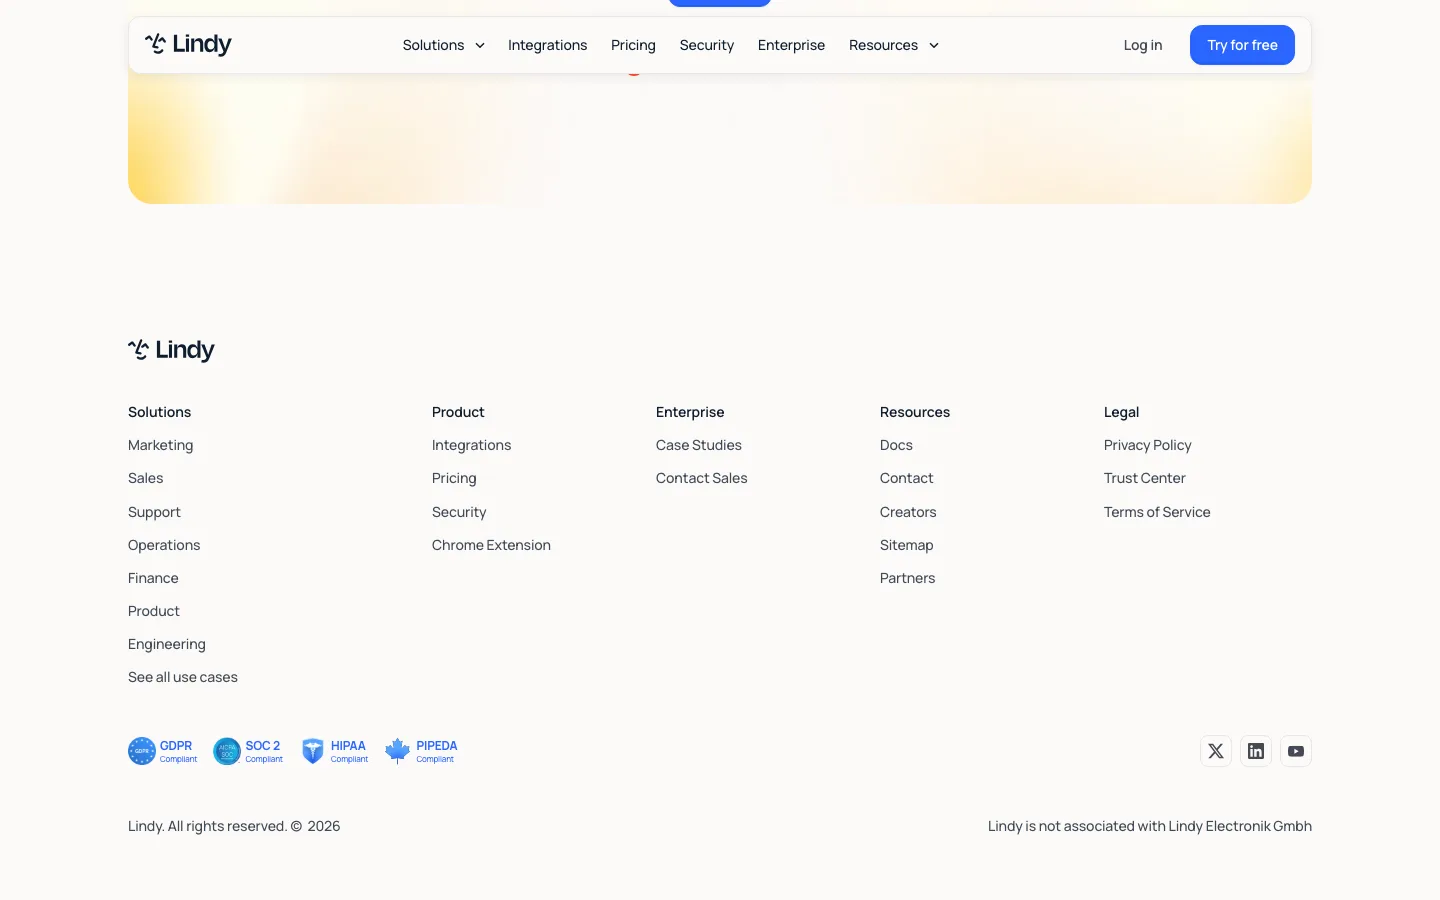Open Enterprise in the top navigation
Screen dimensions: 1440x900
pyautogui.click(x=791, y=45)
